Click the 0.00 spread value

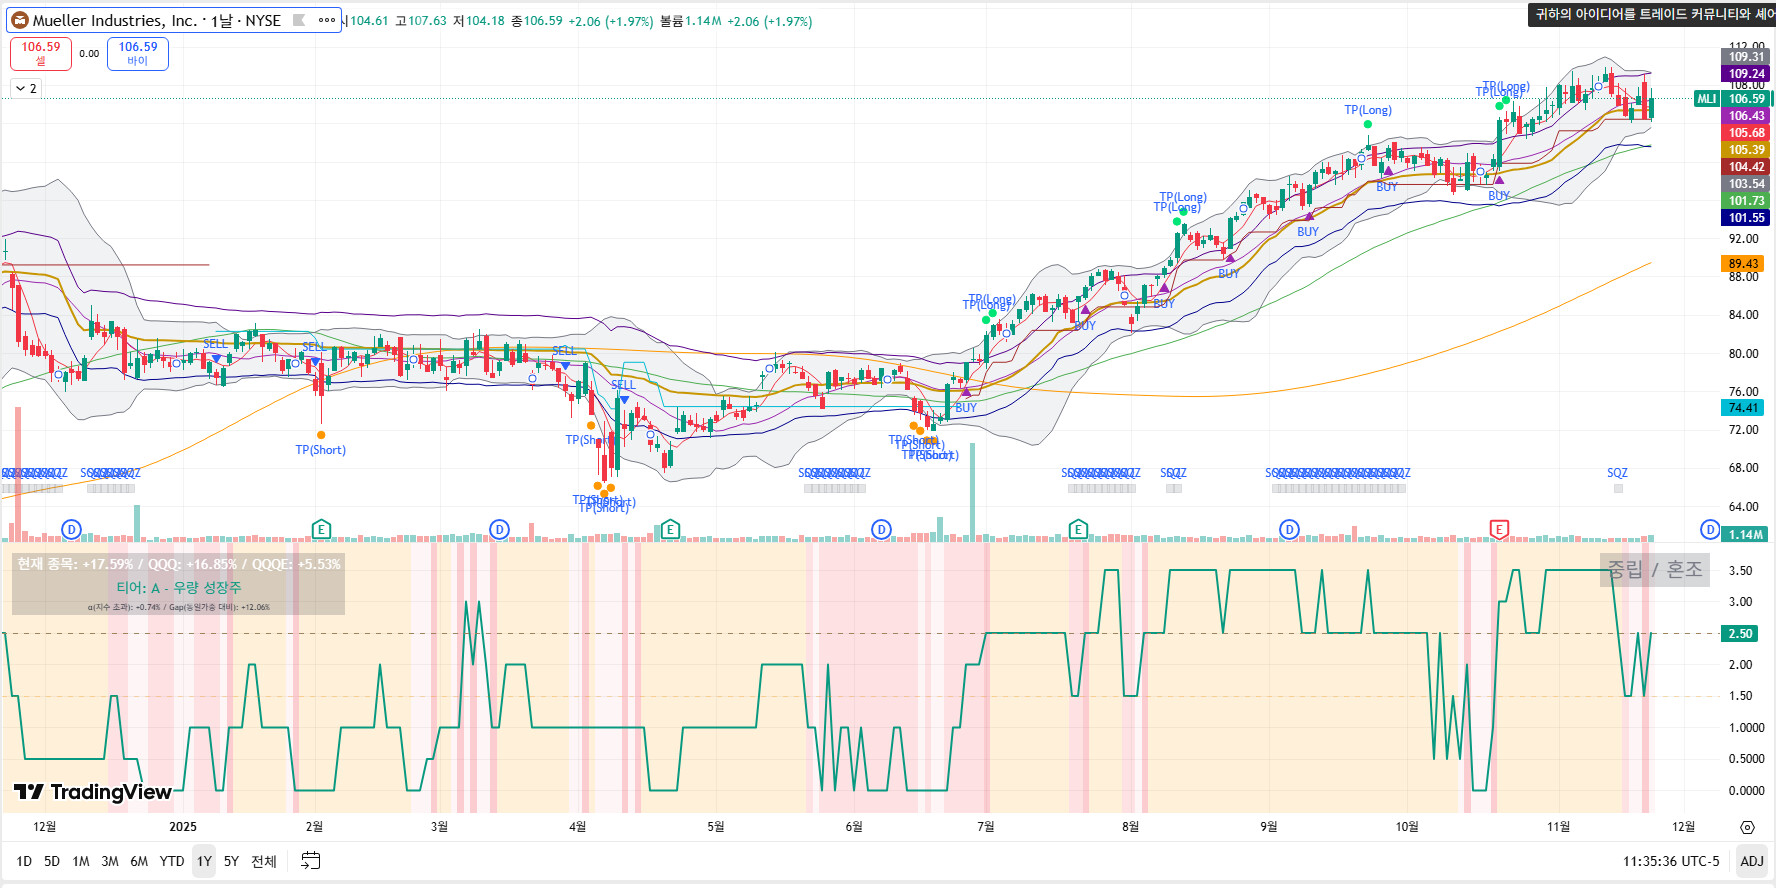89,54
